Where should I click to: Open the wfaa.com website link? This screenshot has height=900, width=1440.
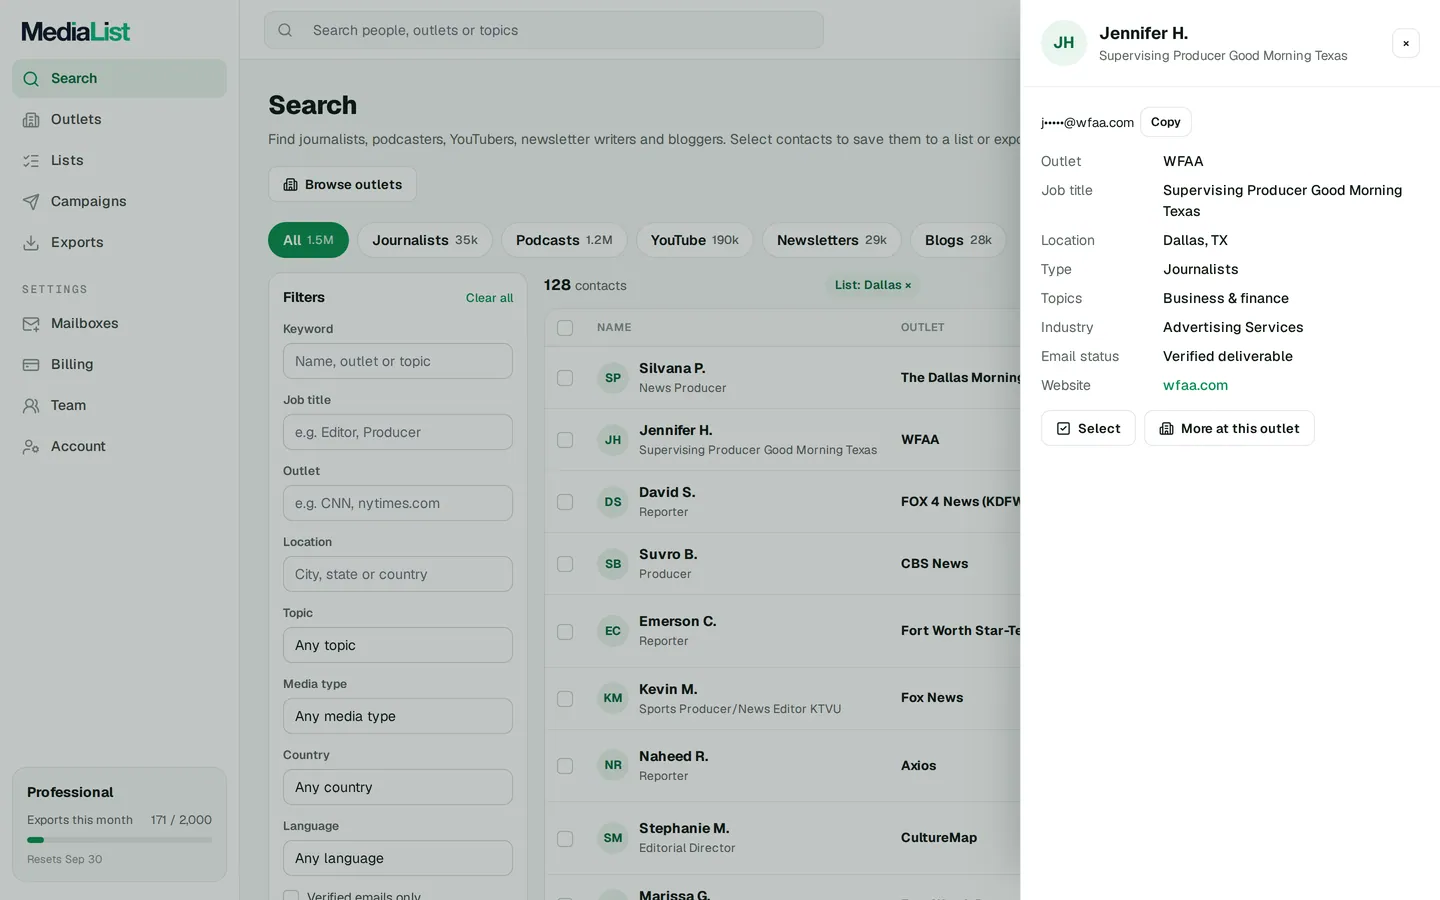tap(1195, 385)
